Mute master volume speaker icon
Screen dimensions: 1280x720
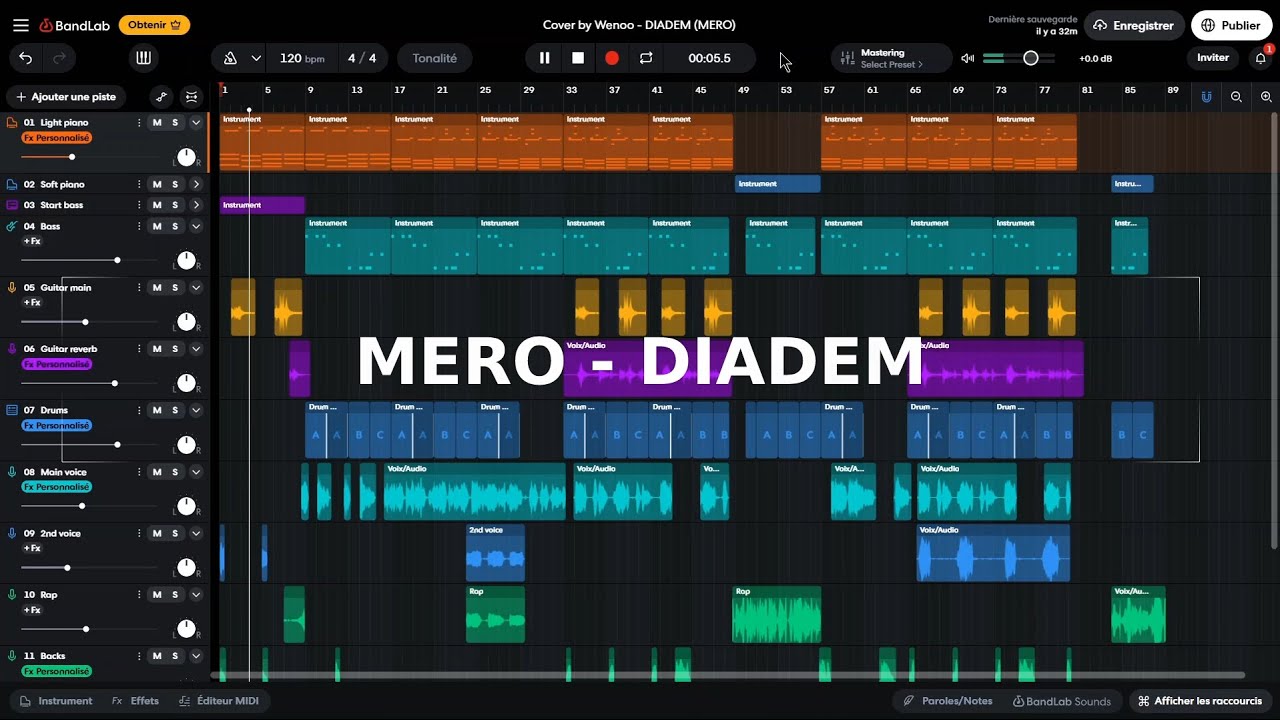pyautogui.click(x=967, y=58)
